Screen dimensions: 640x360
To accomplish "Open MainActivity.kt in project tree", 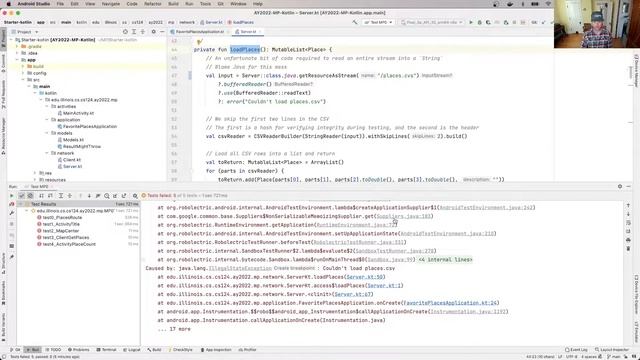I will (76, 113).
